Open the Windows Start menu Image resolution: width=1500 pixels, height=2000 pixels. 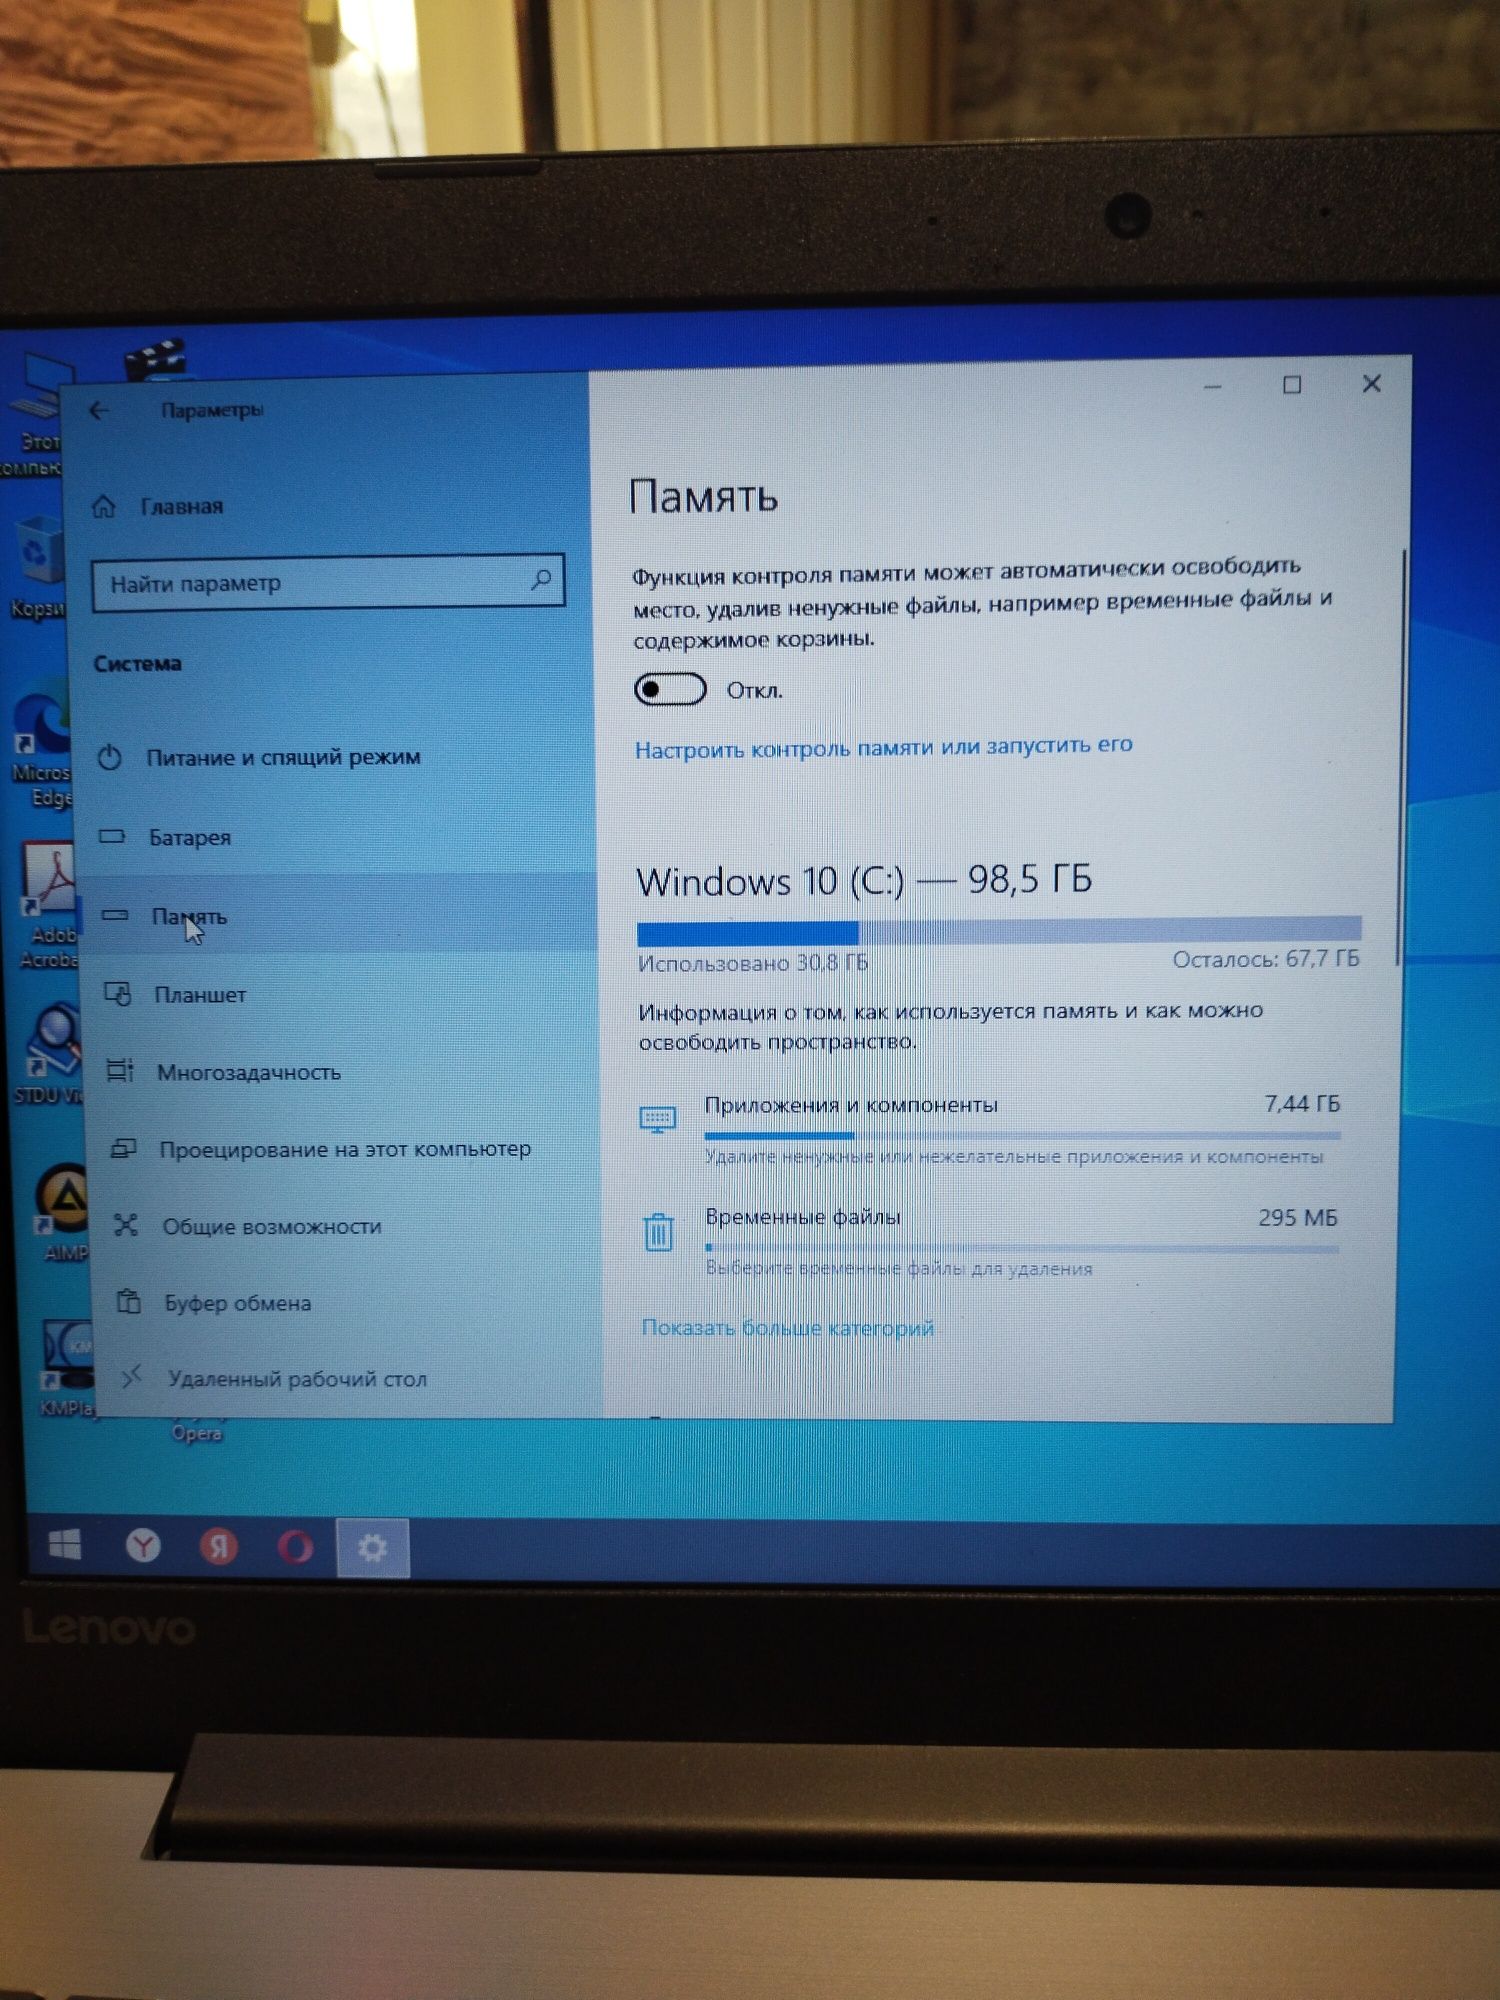coord(65,1546)
